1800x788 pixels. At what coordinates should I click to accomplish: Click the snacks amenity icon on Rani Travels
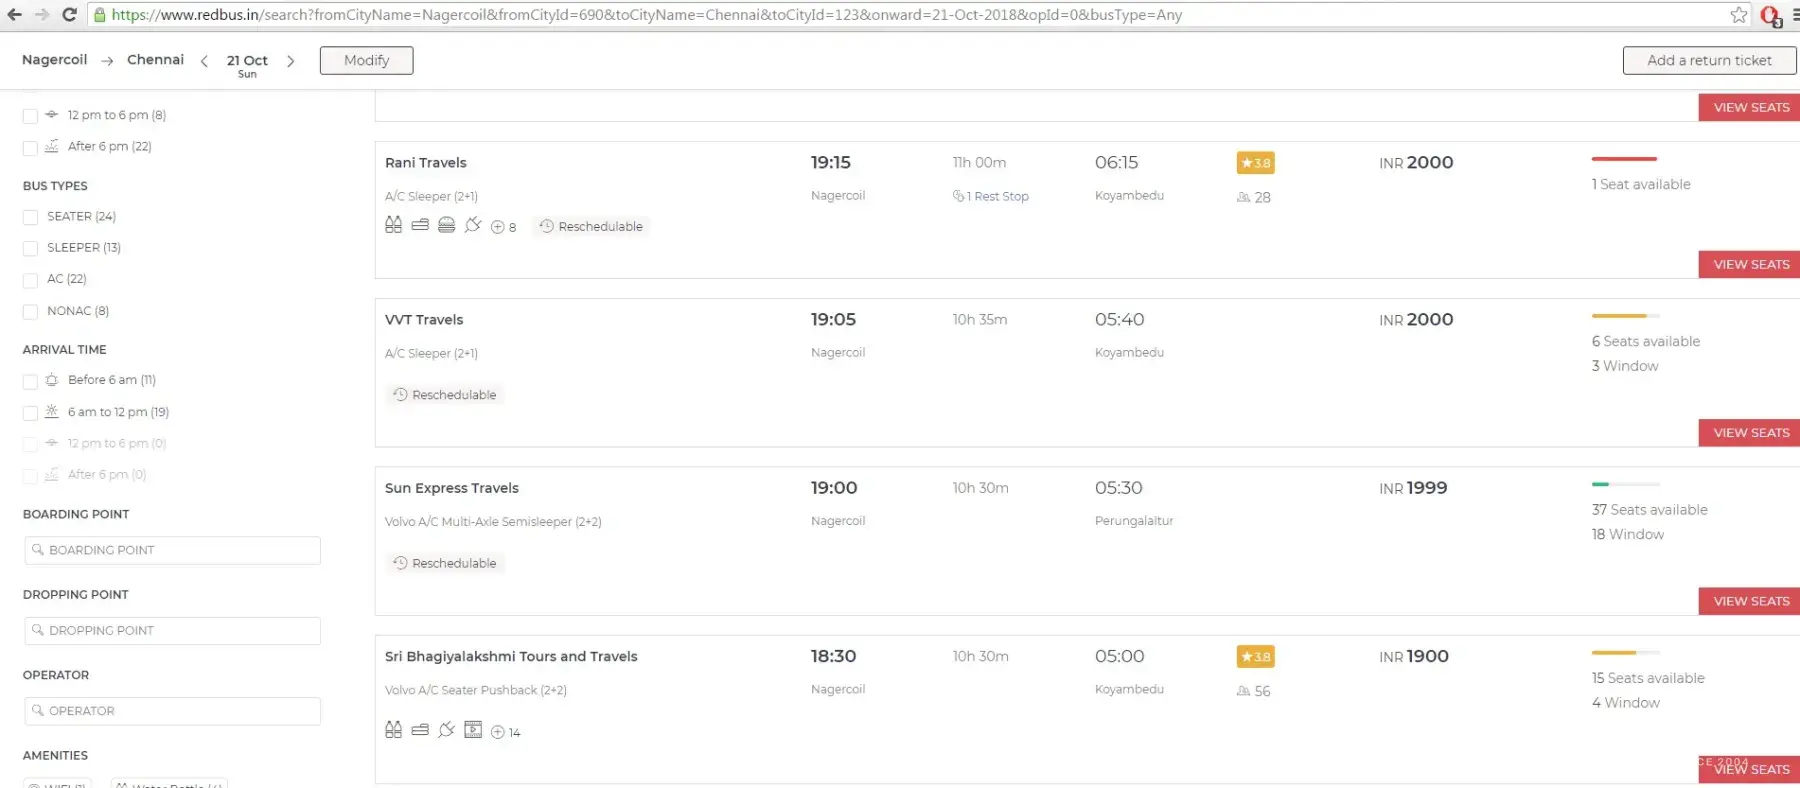click(447, 225)
